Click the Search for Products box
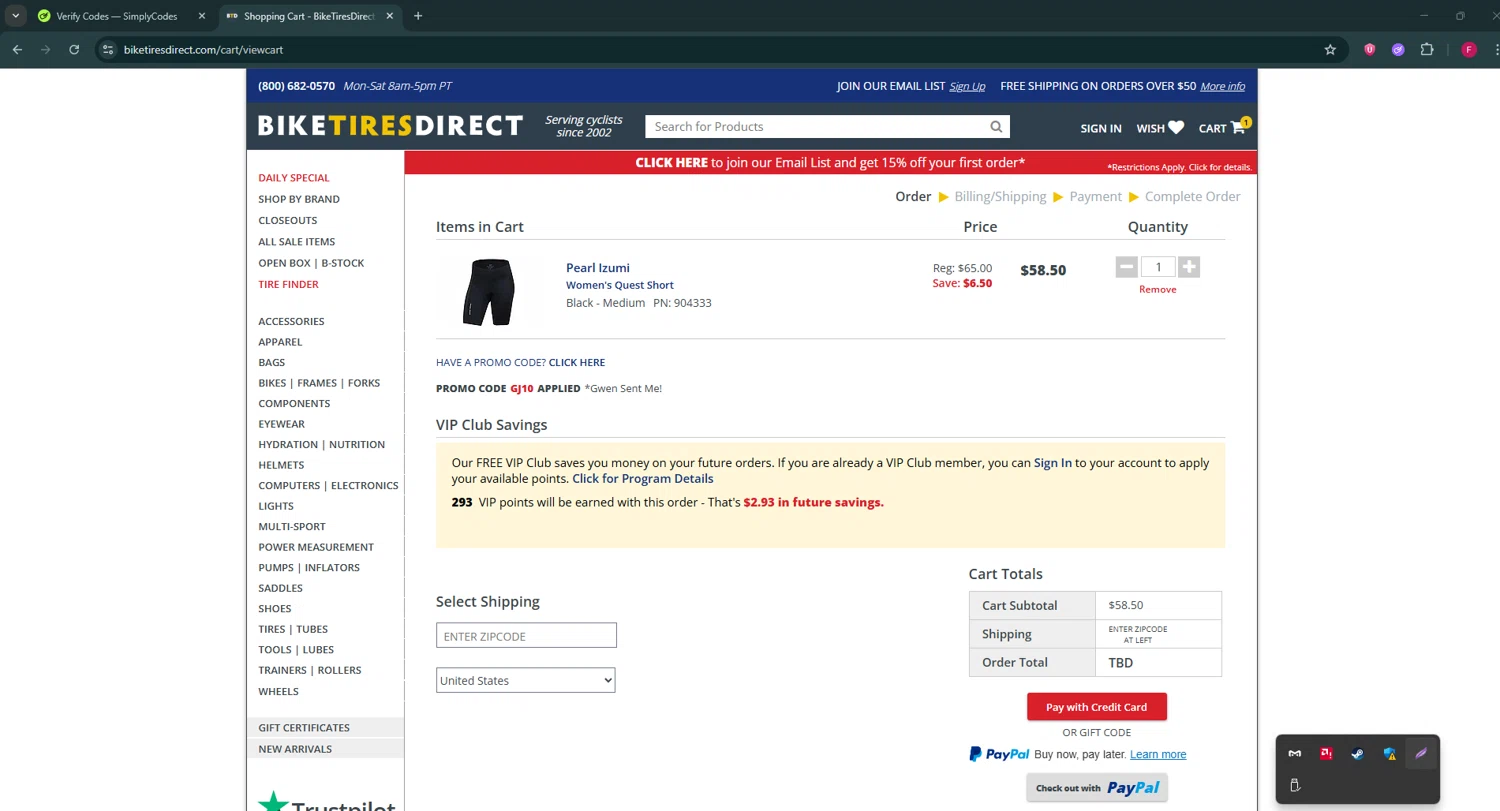Viewport: 1500px width, 811px height. point(815,127)
